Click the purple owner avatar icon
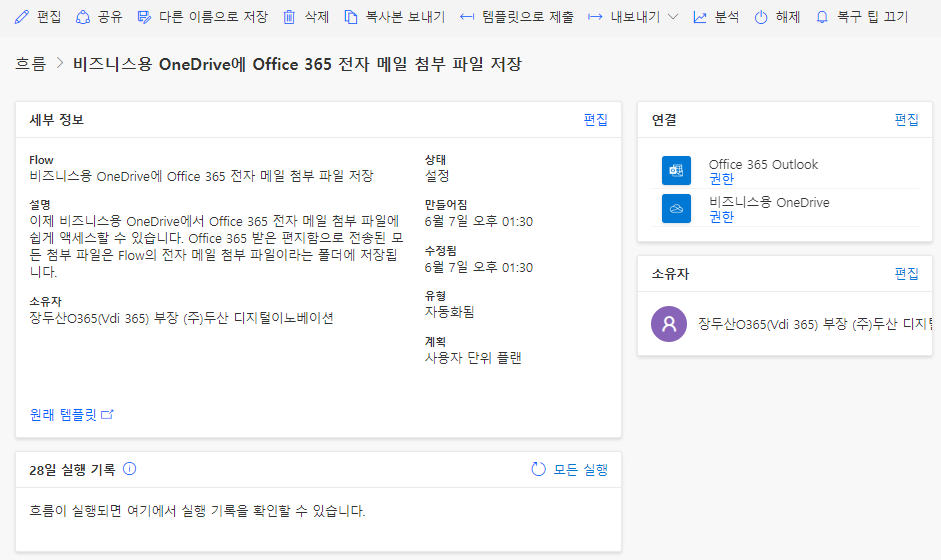The height and width of the screenshot is (560, 941). click(x=669, y=324)
